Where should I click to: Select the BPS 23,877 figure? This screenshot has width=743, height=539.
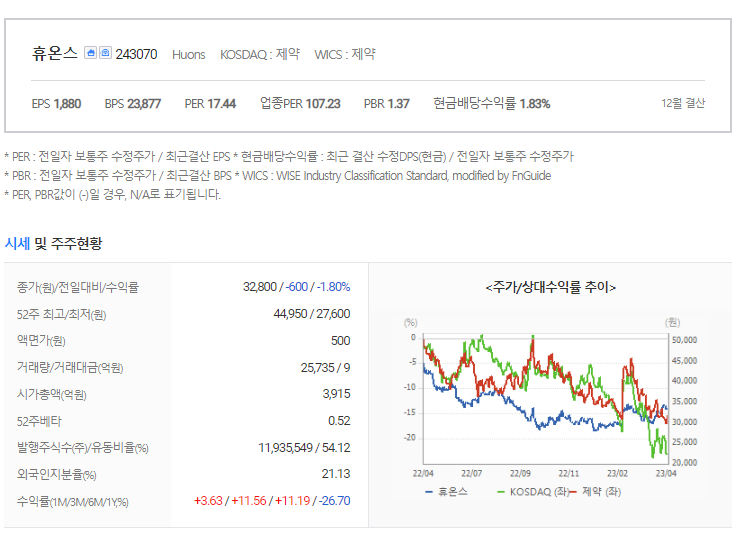[133, 104]
